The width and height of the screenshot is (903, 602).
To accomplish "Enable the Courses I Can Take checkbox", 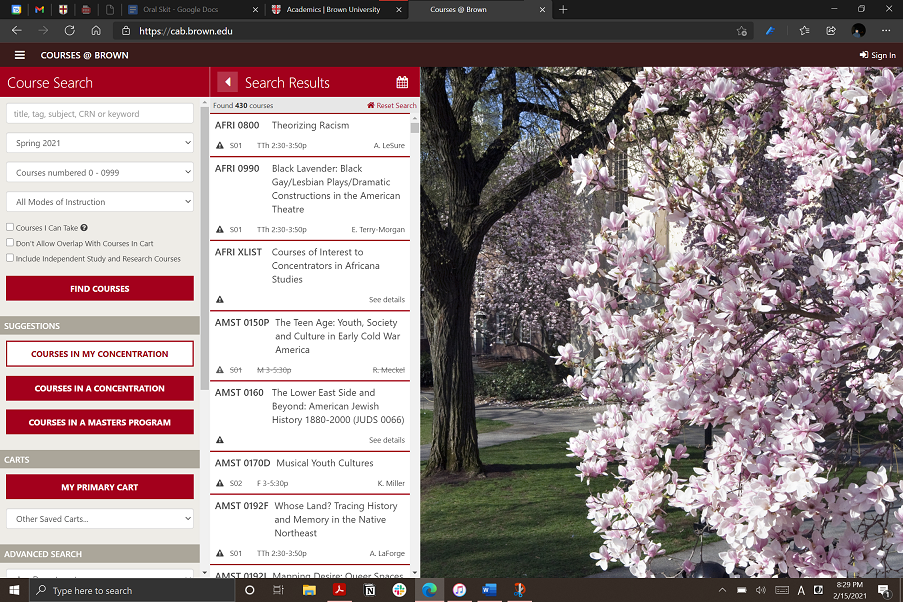I will point(10,228).
